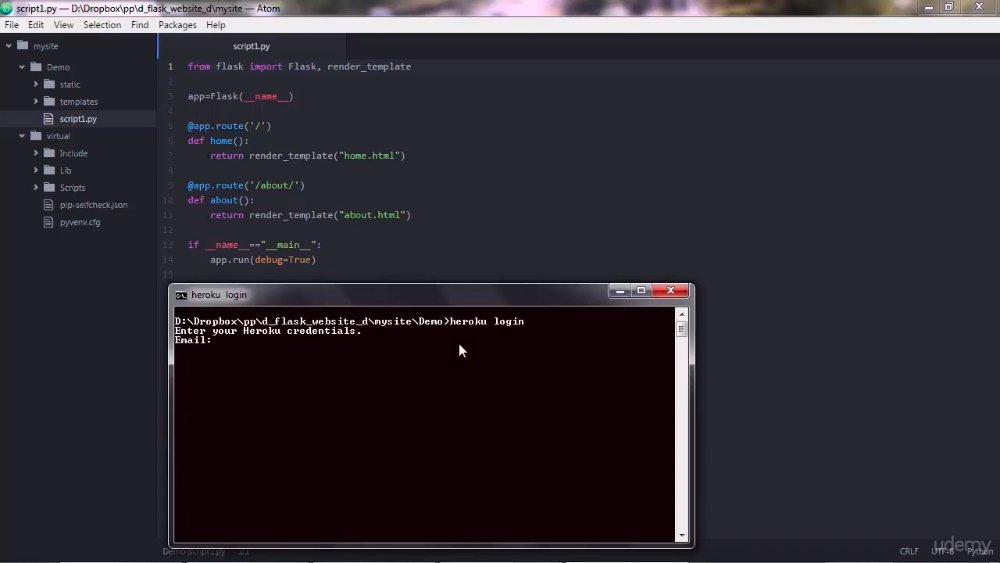
Task: Select the templates folder label
Action: coord(78,101)
